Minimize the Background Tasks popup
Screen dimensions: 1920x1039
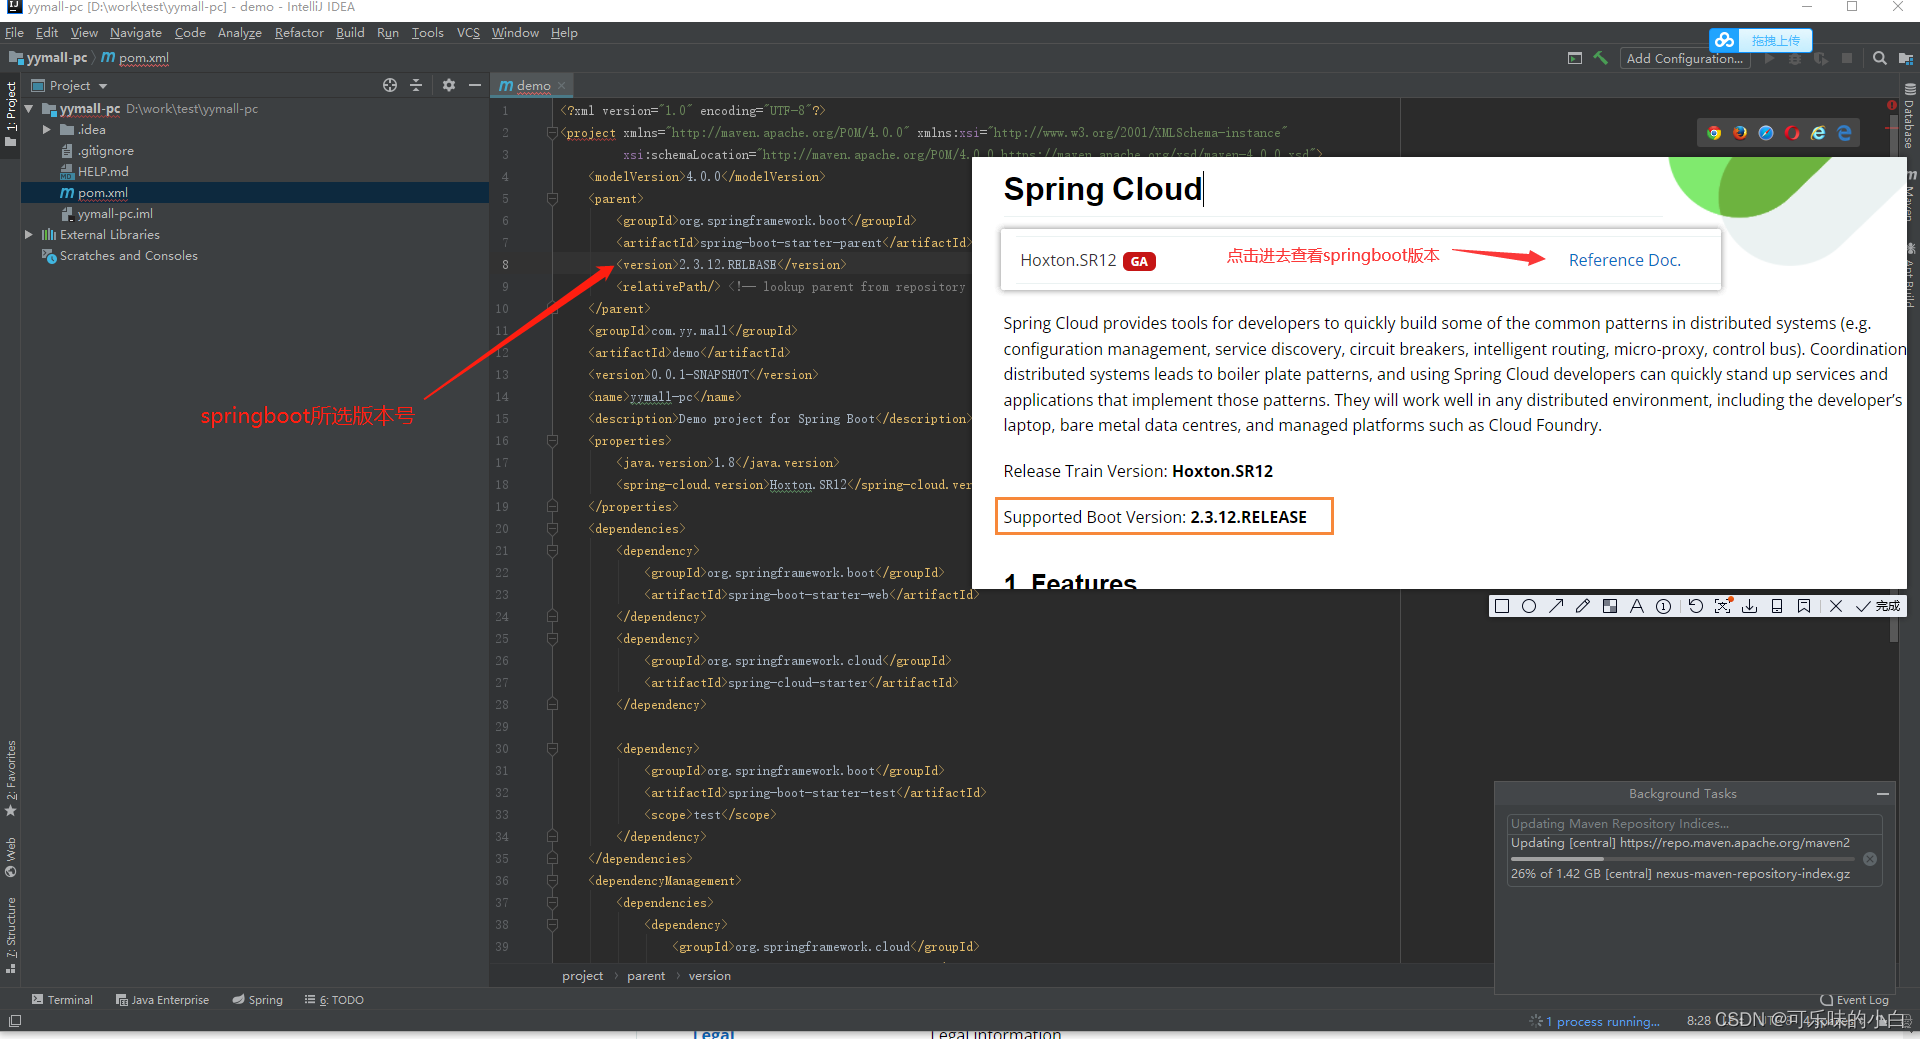pos(1883,794)
